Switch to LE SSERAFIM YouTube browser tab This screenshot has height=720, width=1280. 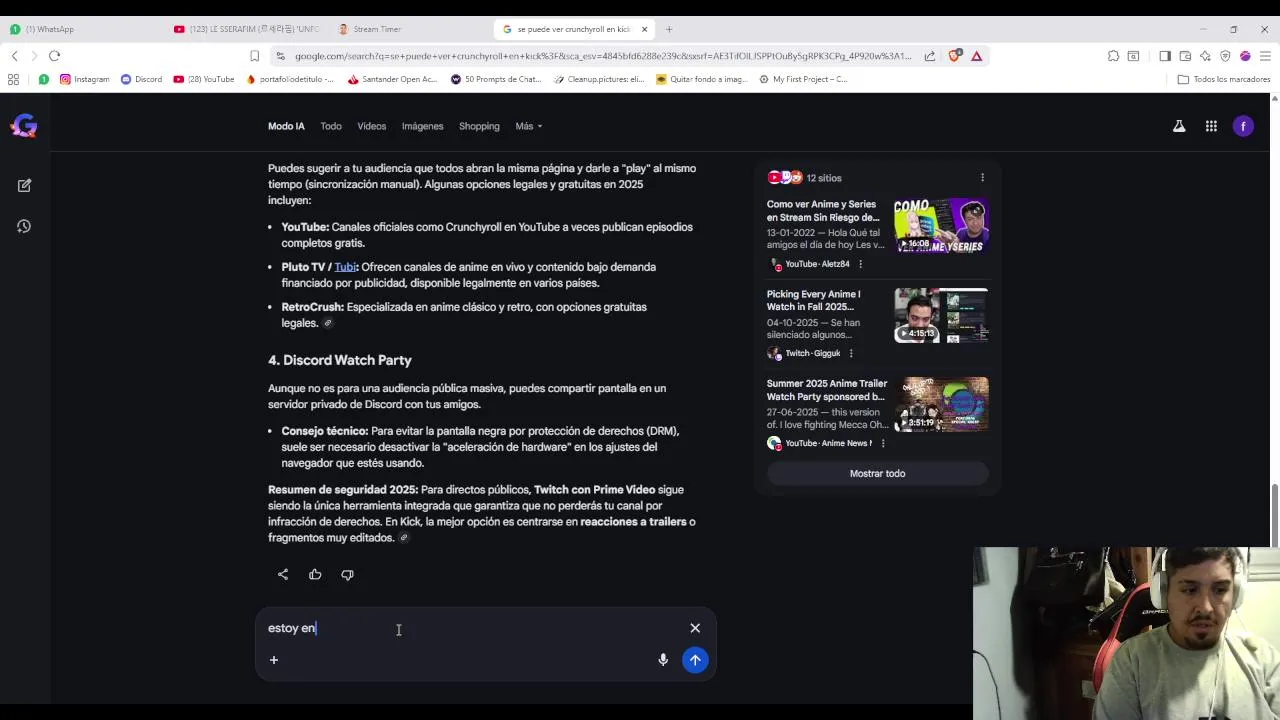pos(245,29)
